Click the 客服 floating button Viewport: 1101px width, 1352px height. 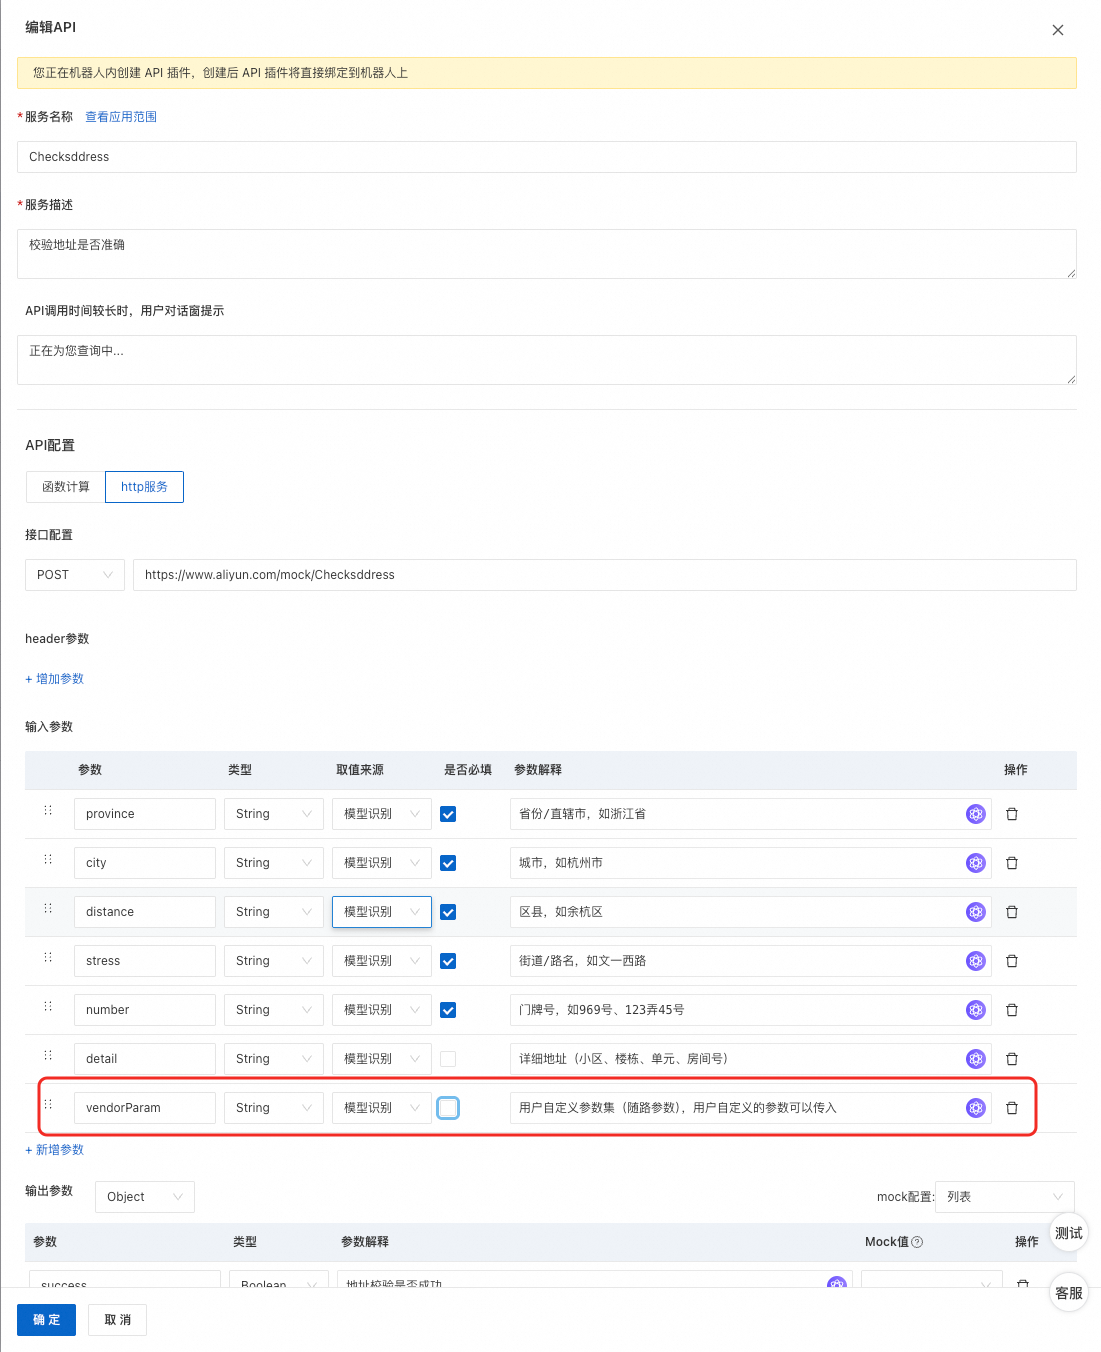(x=1069, y=1293)
